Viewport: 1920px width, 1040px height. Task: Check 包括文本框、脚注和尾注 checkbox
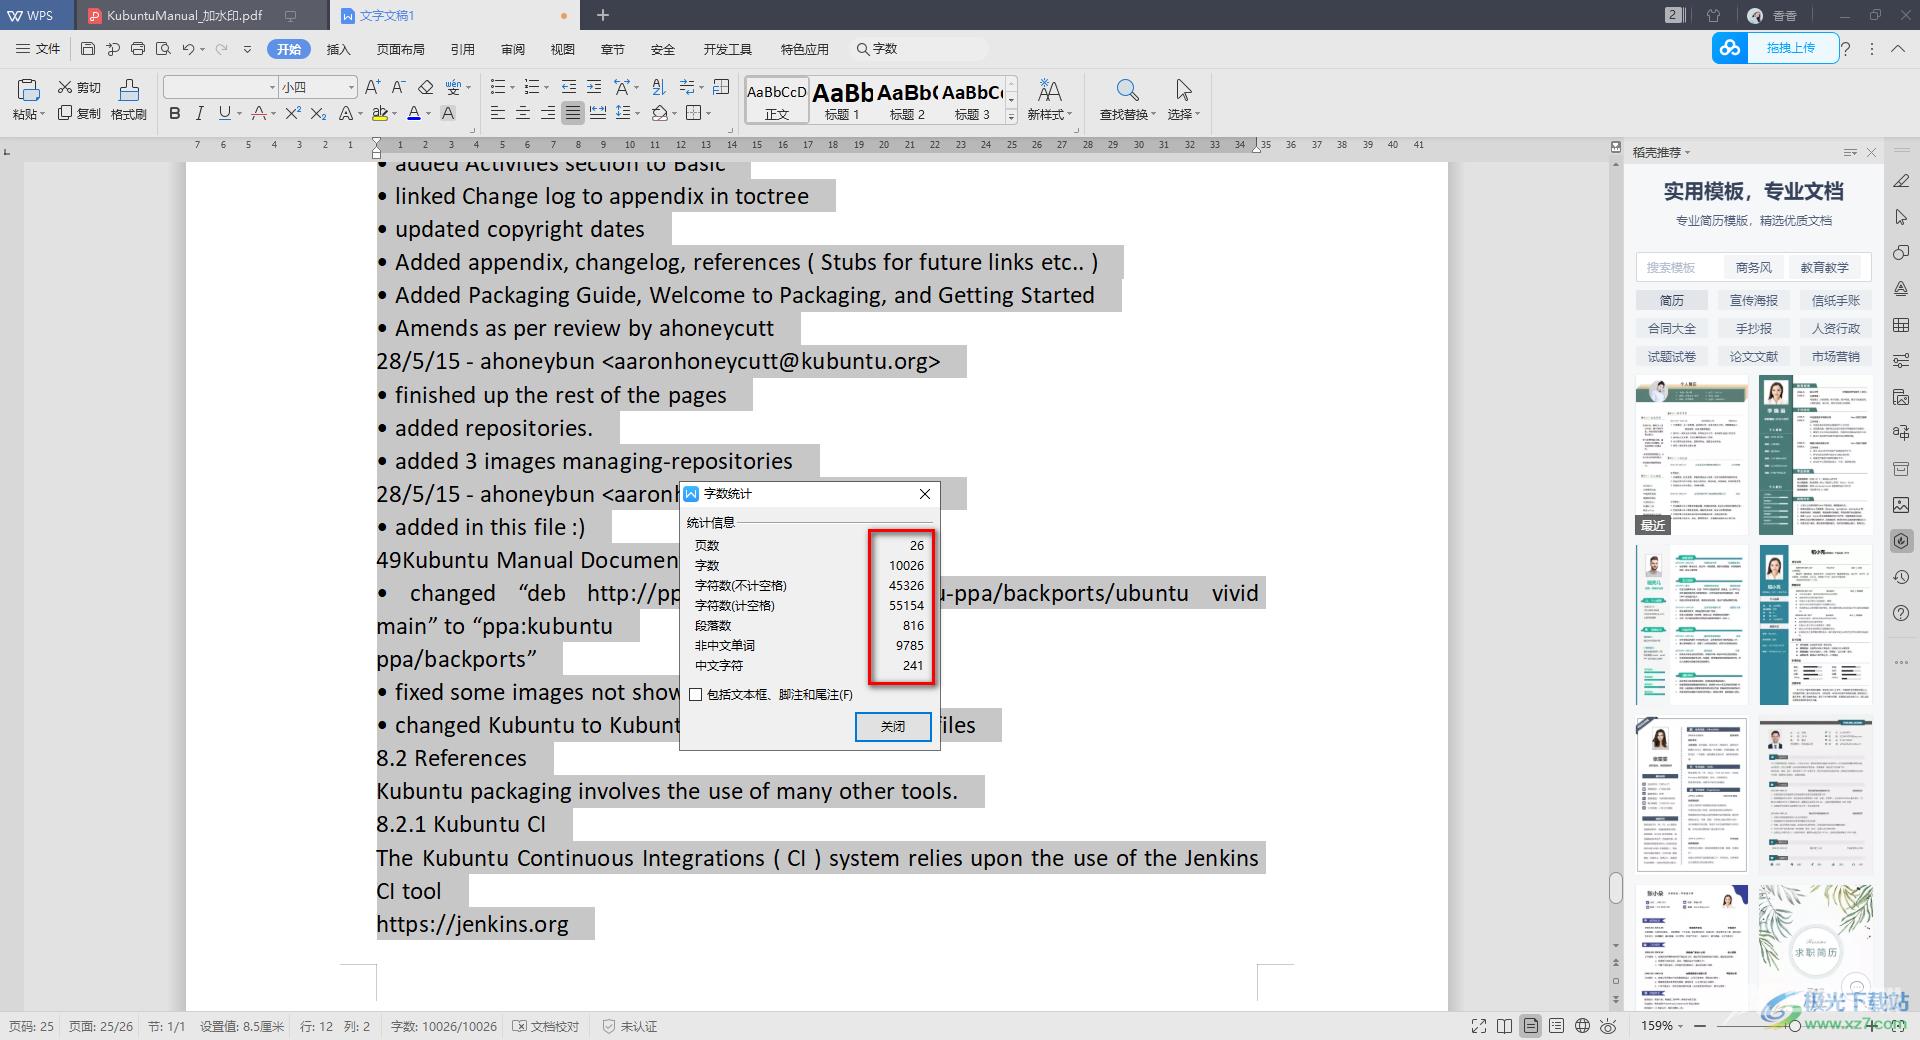[696, 694]
